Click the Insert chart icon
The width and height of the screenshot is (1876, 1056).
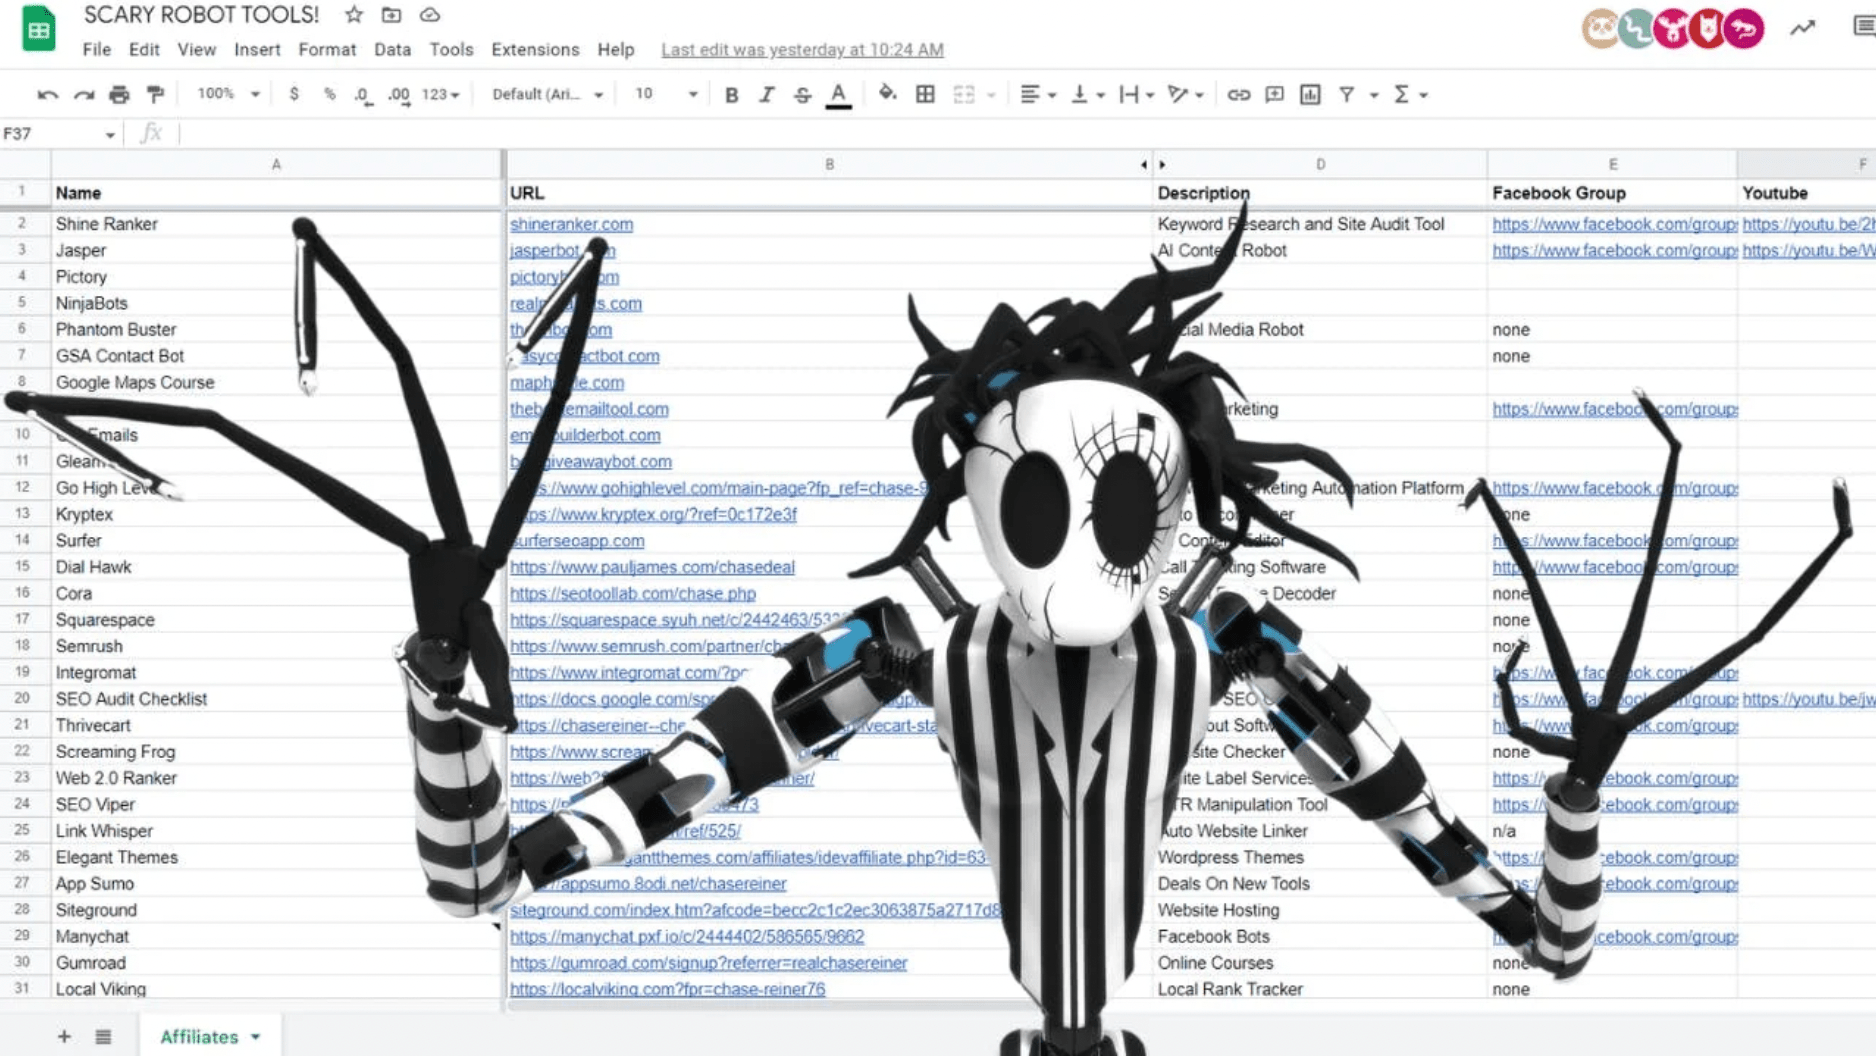(1310, 94)
